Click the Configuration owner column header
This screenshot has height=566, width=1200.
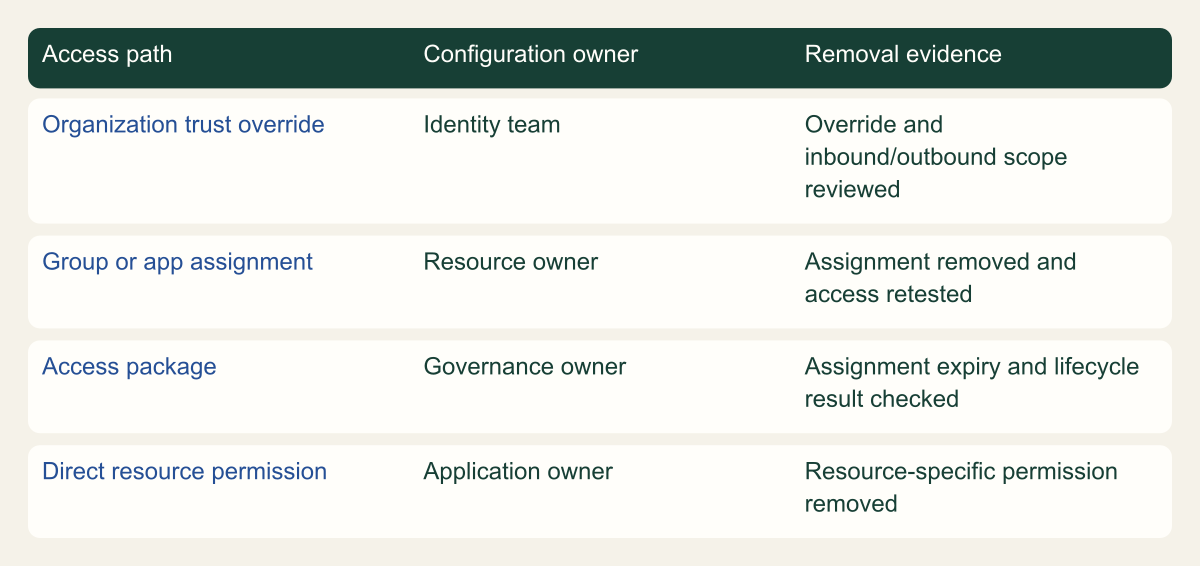[531, 54]
